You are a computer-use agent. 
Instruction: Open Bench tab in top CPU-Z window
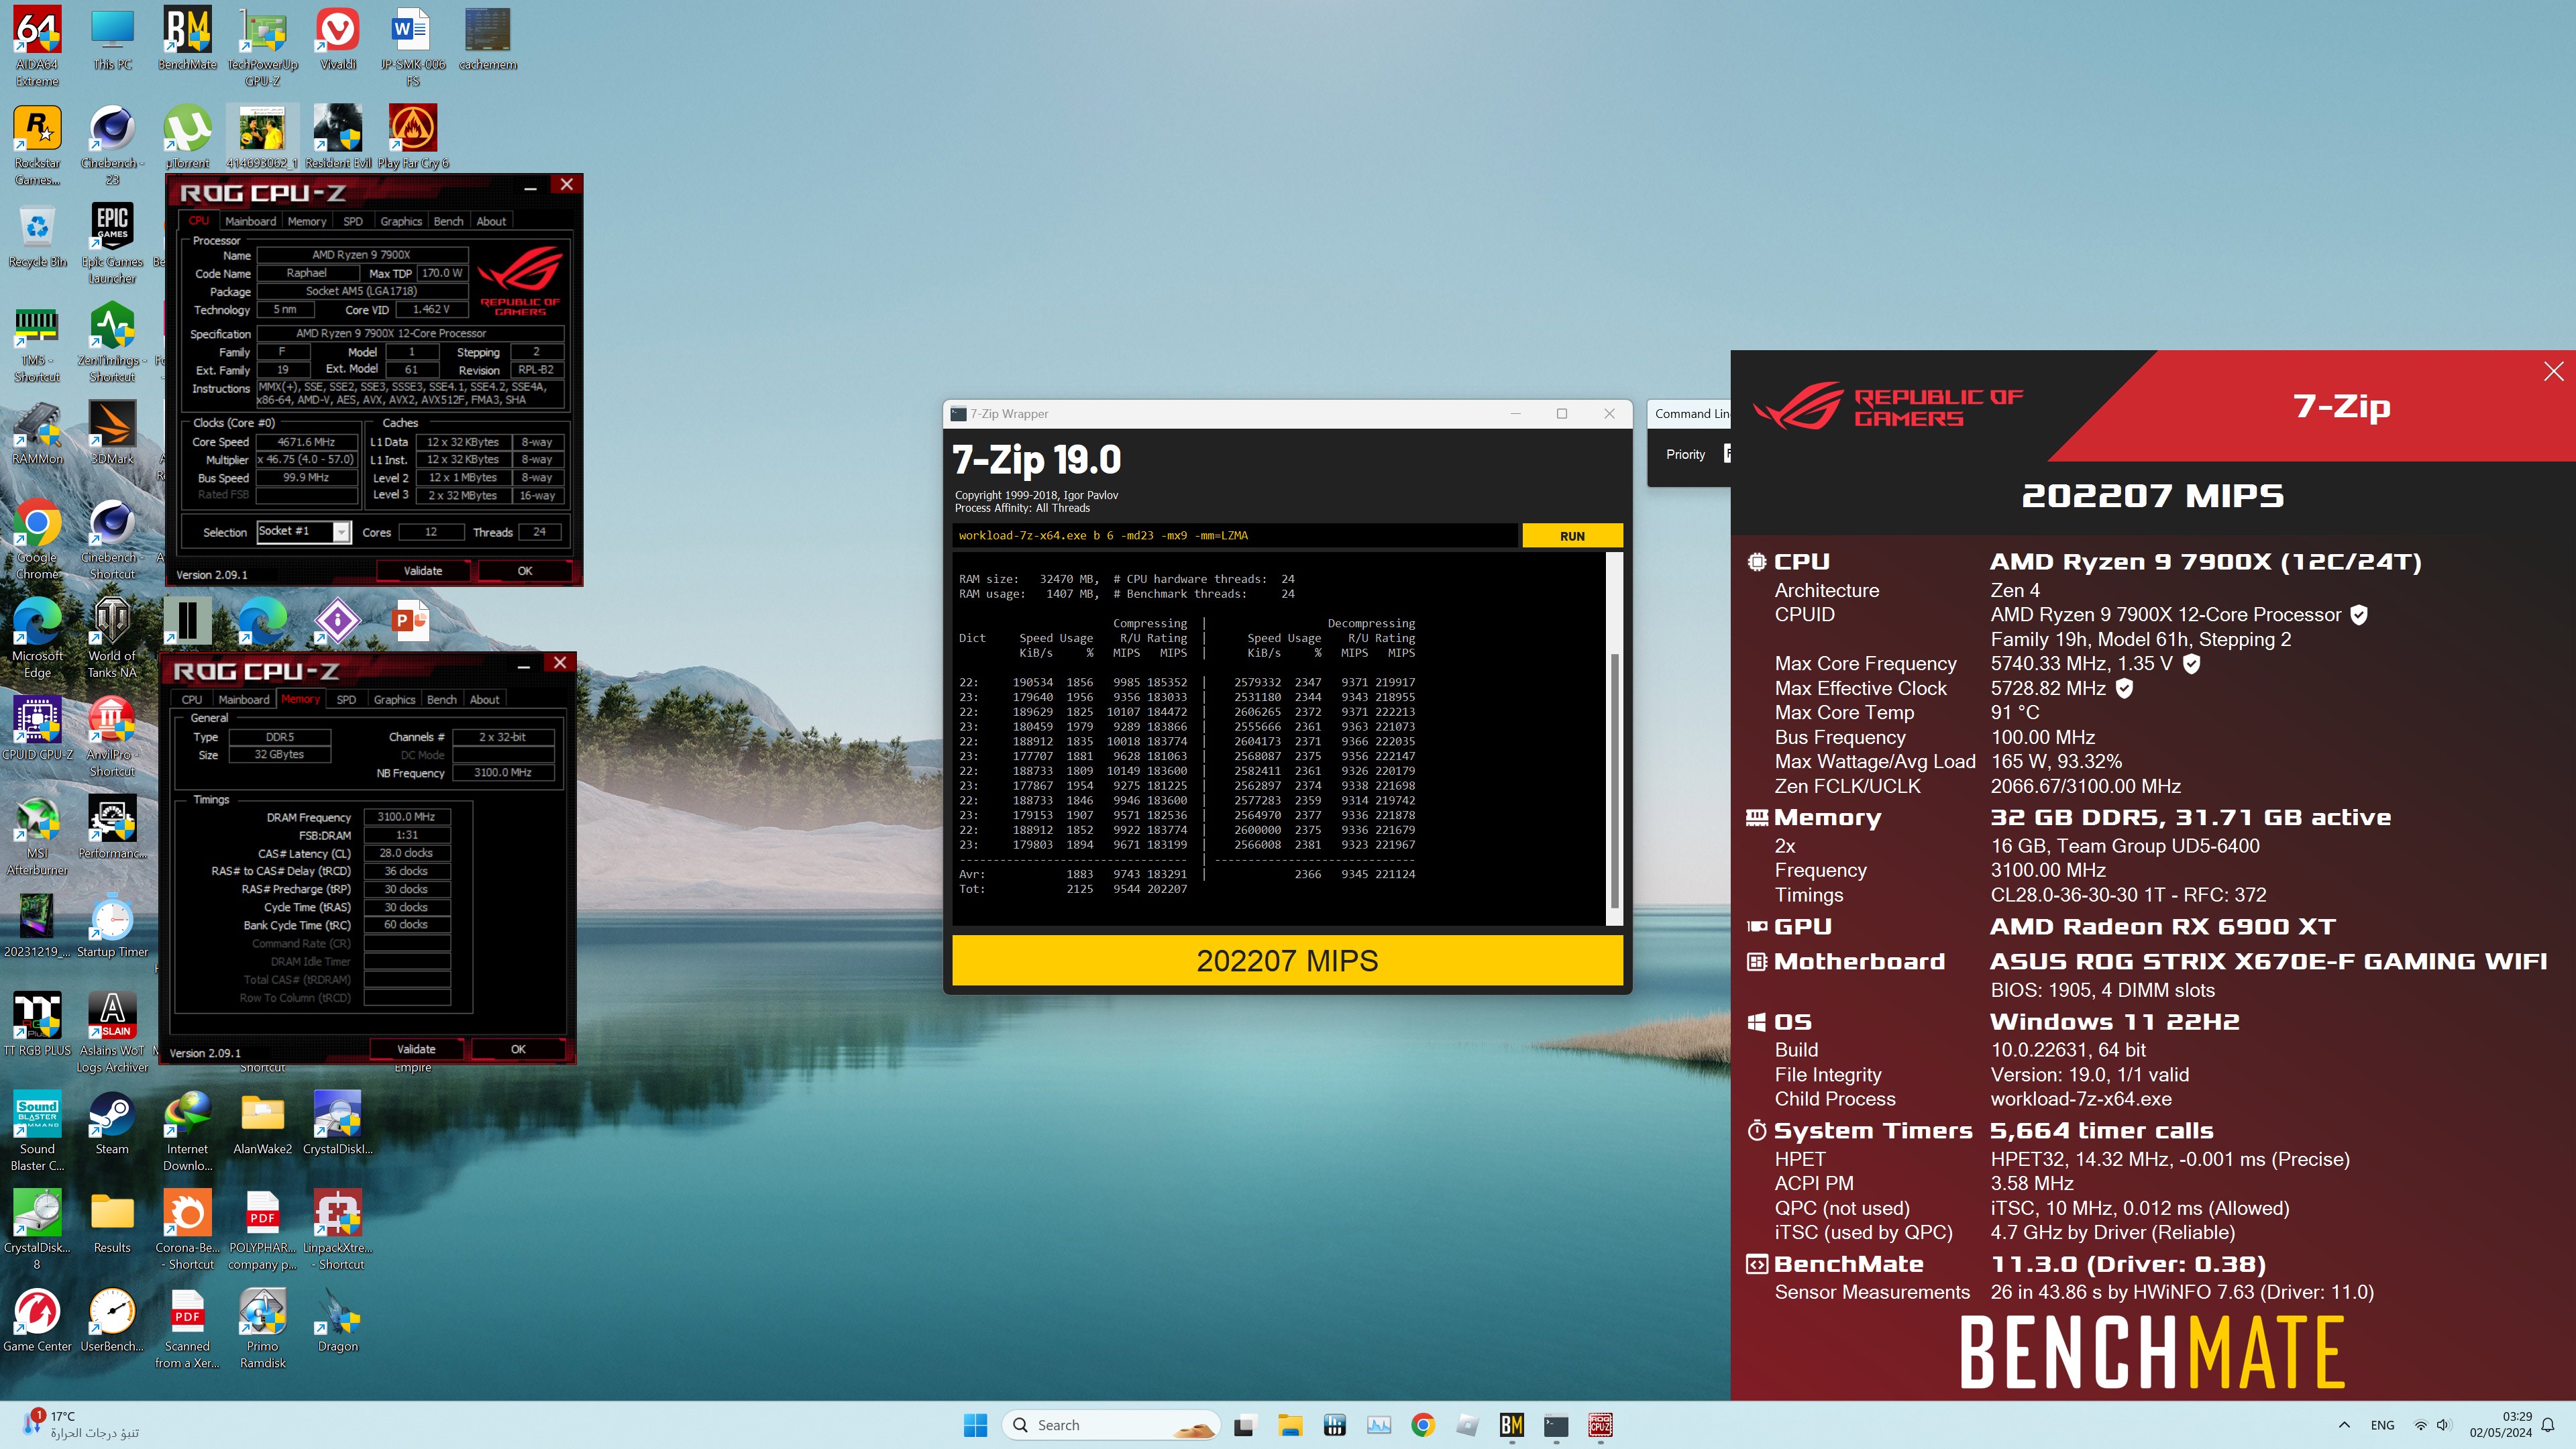point(448,221)
